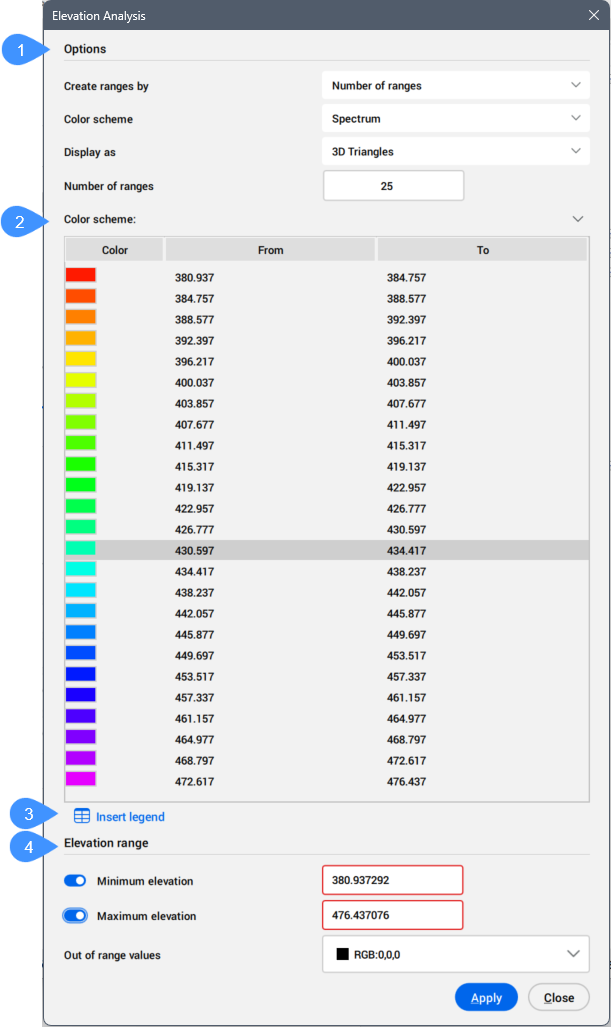Click the Insert legend table icon

click(82, 817)
